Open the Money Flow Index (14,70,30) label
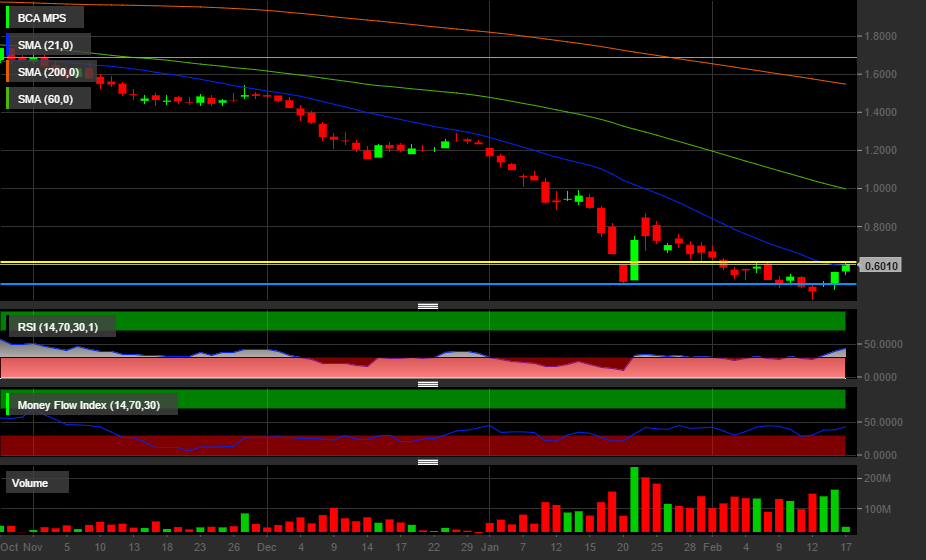This screenshot has width=926, height=560. pos(91,405)
